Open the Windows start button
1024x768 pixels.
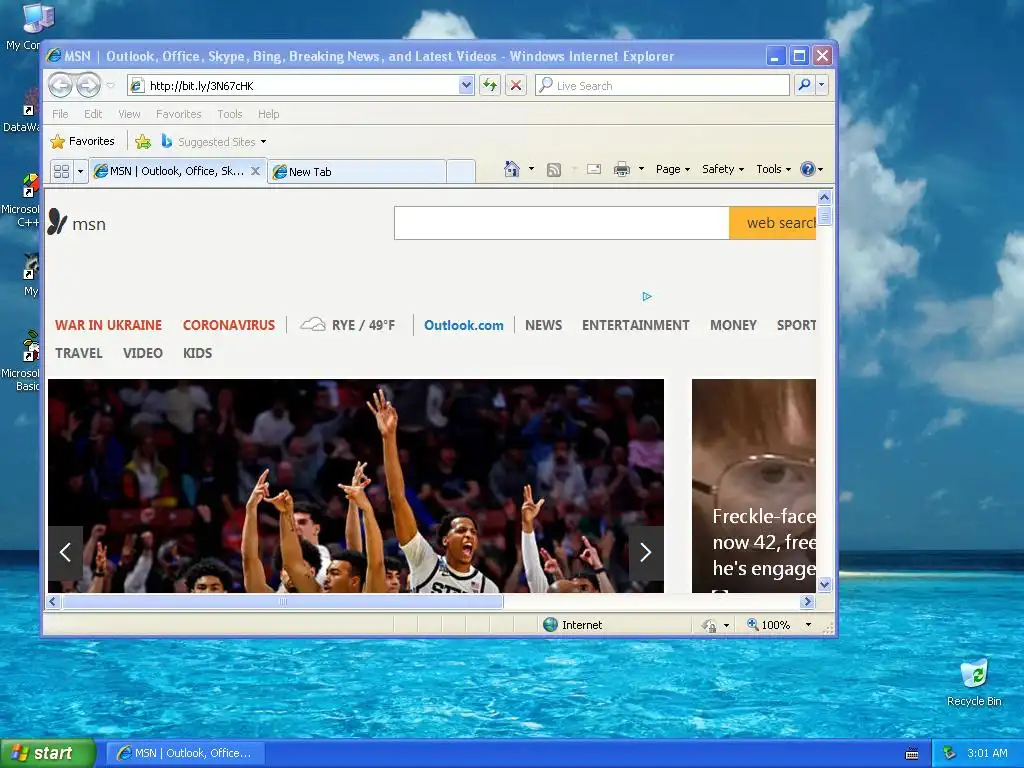[48, 753]
